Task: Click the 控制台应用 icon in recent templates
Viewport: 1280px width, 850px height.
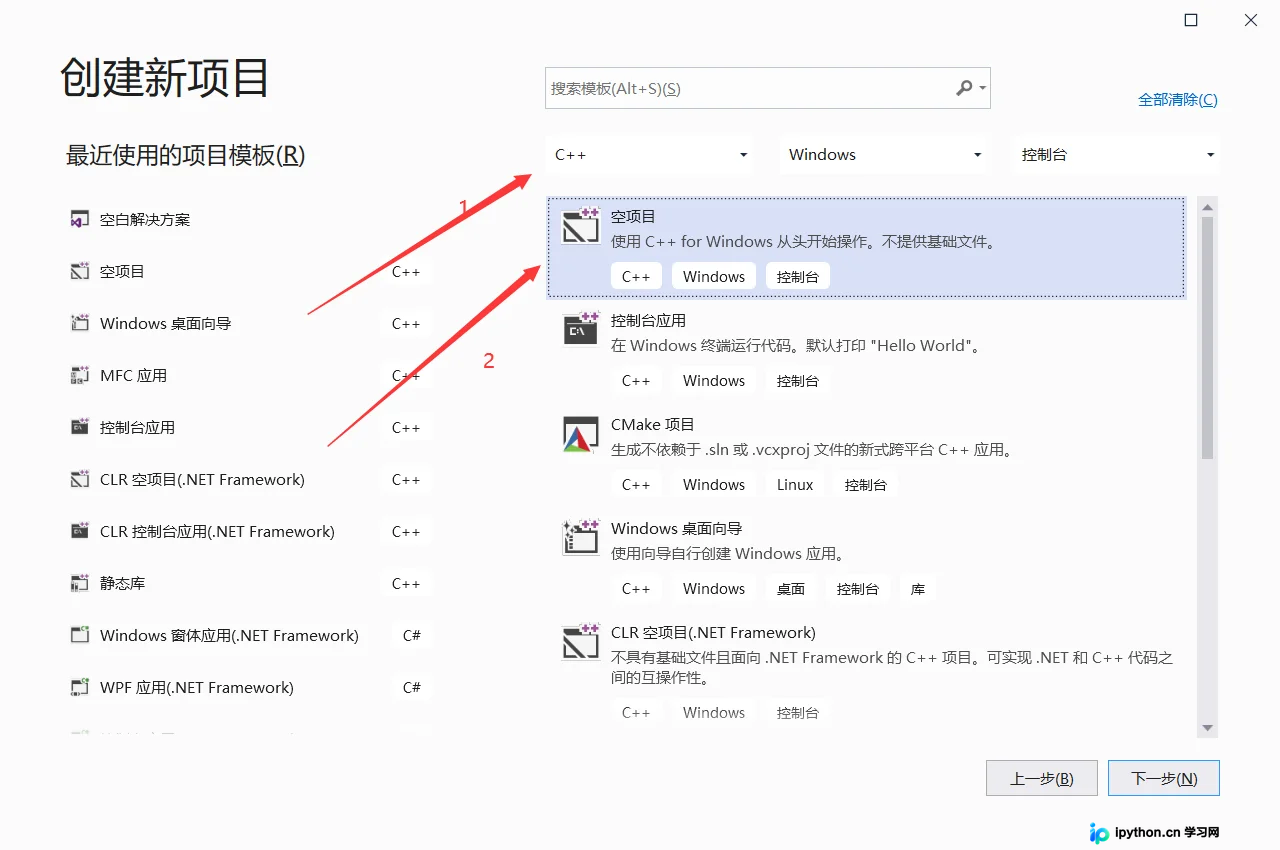Action: tap(80, 427)
